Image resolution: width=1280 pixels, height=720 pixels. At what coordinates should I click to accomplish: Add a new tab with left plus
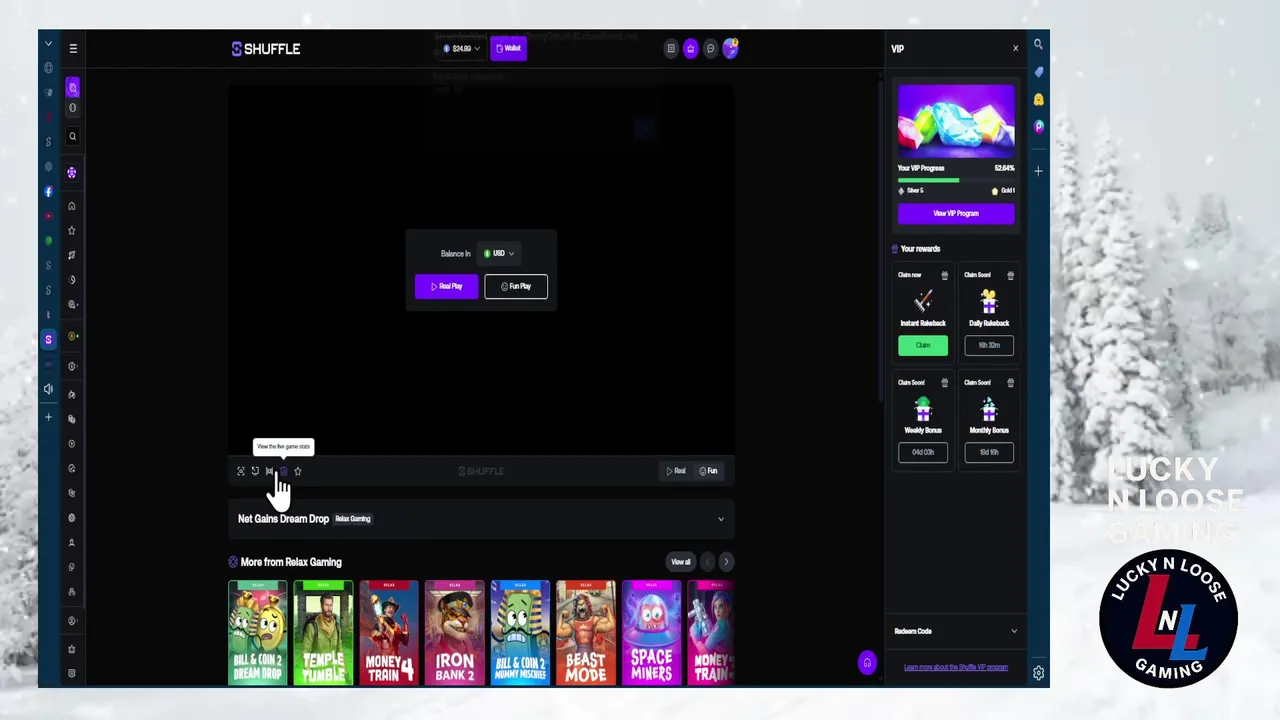(x=48, y=417)
